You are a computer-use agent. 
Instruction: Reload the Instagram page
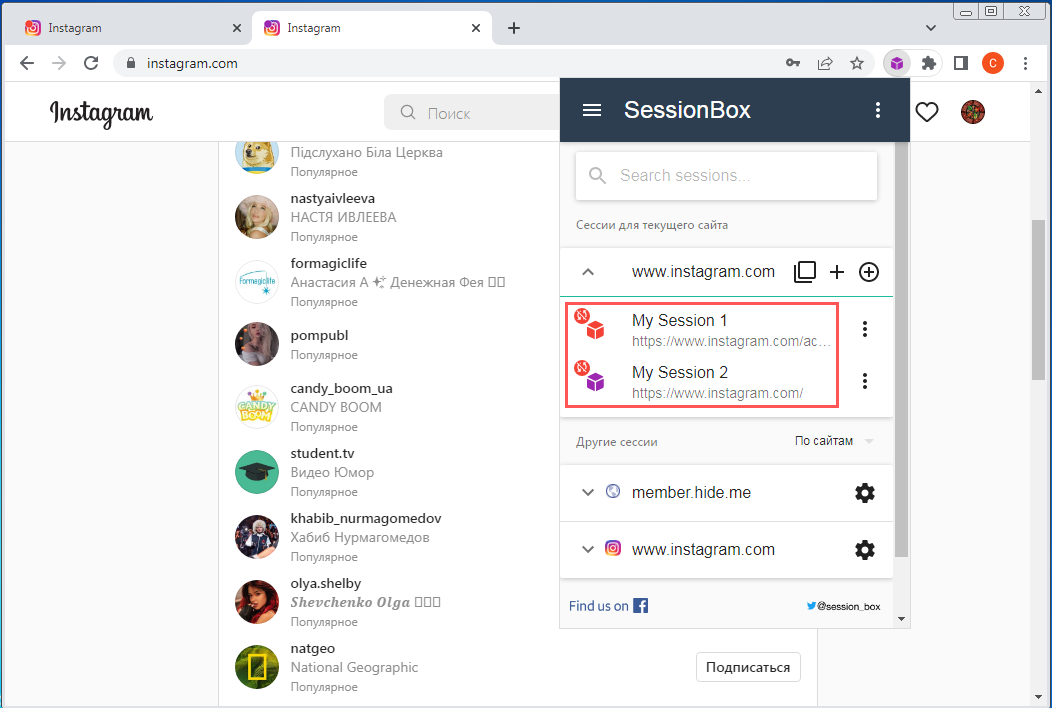[91, 64]
